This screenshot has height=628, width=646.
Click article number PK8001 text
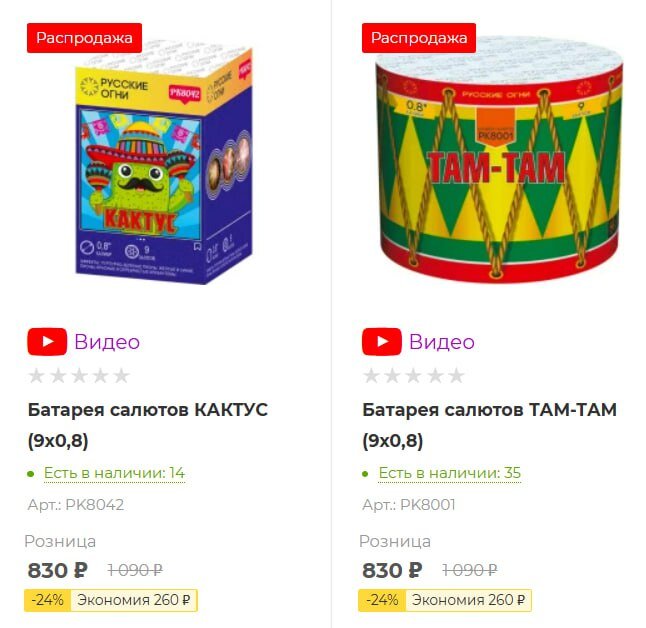(428, 504)
